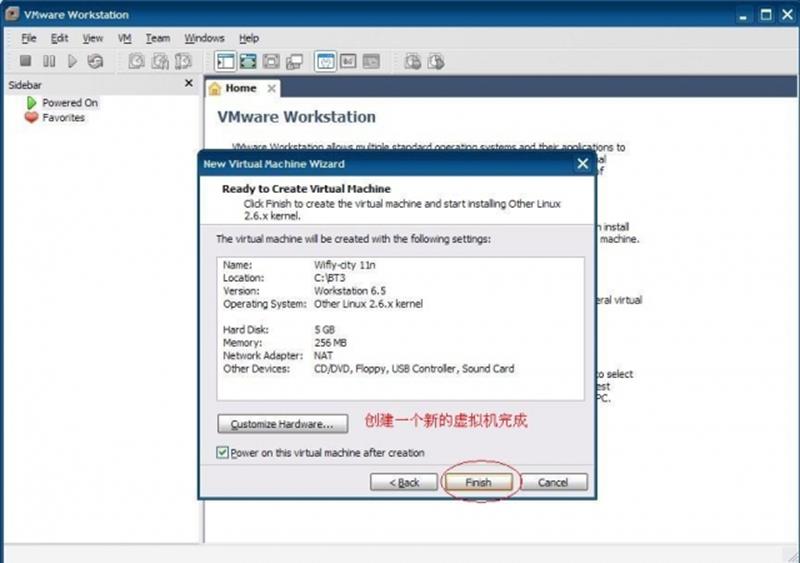Click the Cancel button

pyautogui.click(x=553, y=482)
